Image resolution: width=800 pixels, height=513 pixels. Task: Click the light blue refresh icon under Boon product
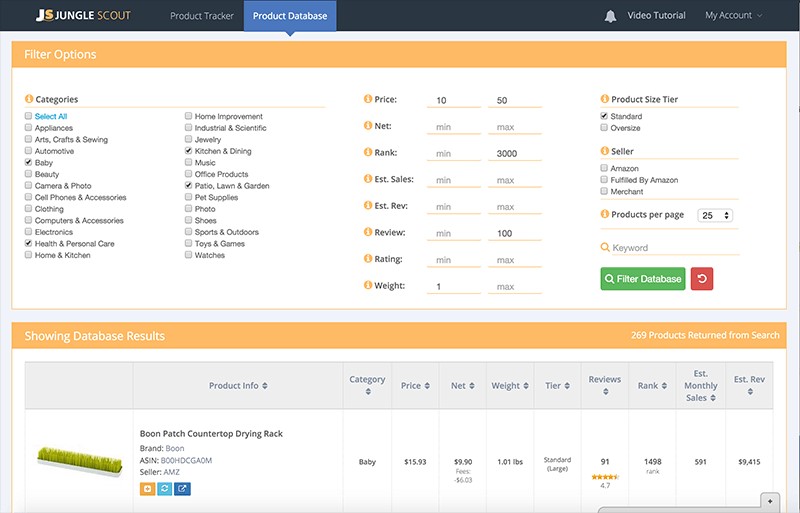(164, 489)
